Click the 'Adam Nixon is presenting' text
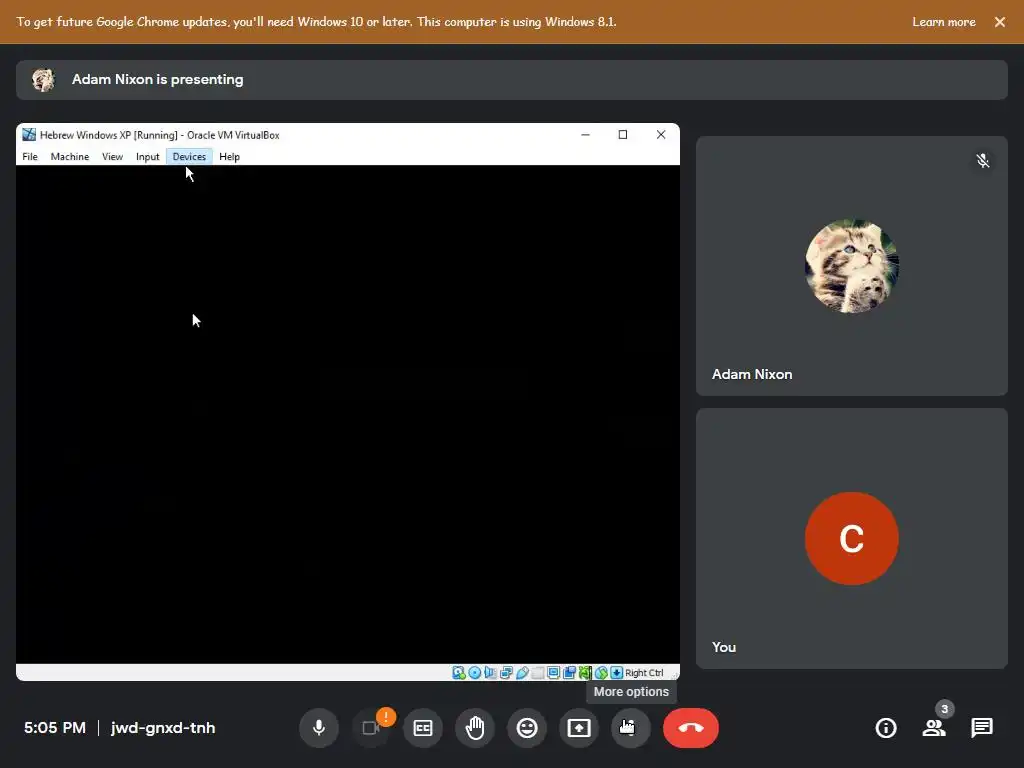 [157, 80]
